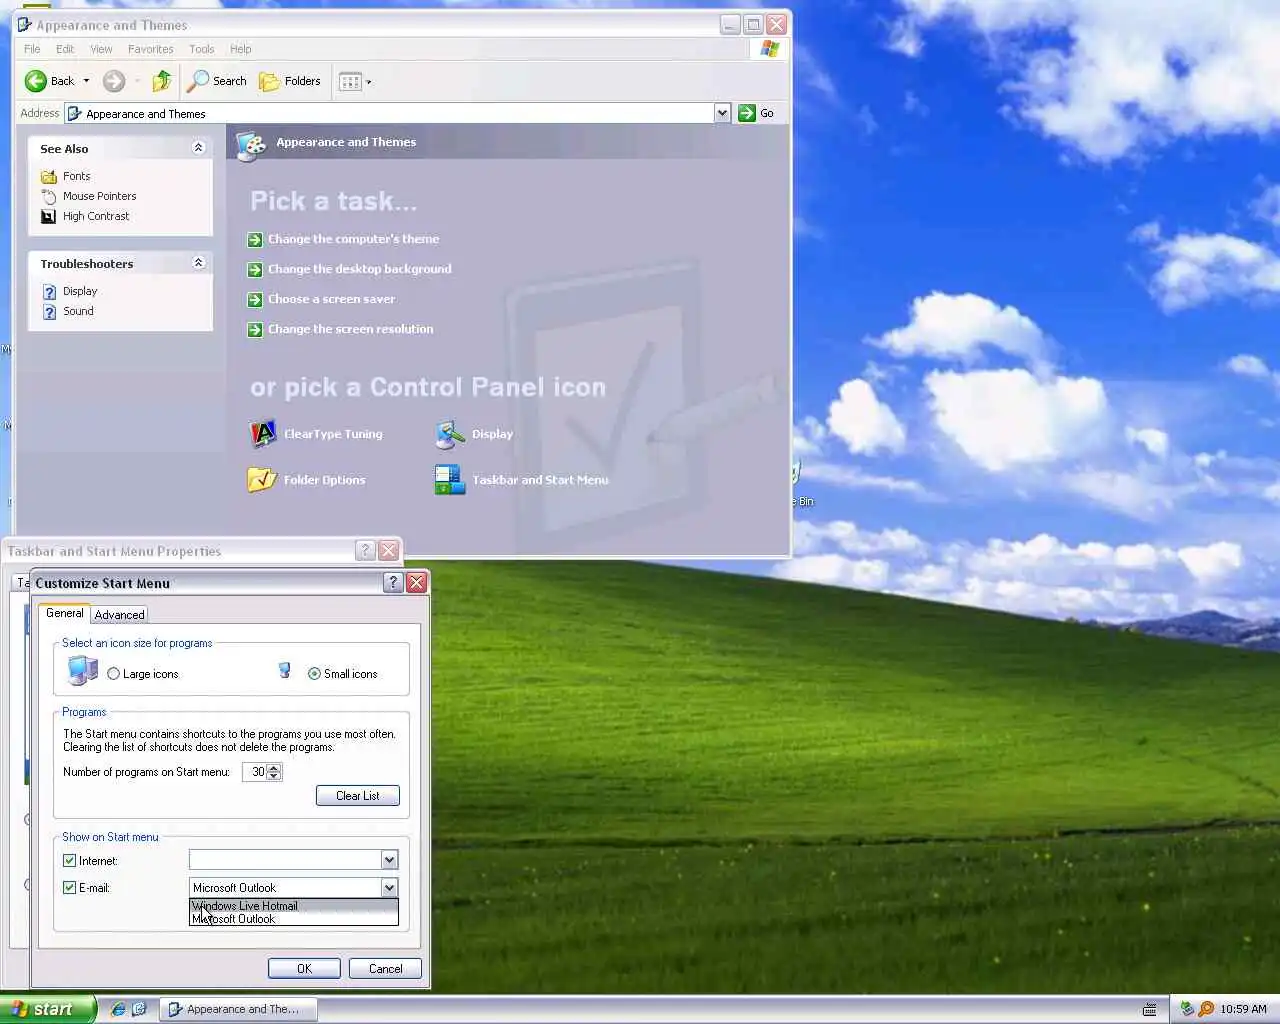Click the keyboard icon near system tray
1280x1024 pixels.
1150,1009
